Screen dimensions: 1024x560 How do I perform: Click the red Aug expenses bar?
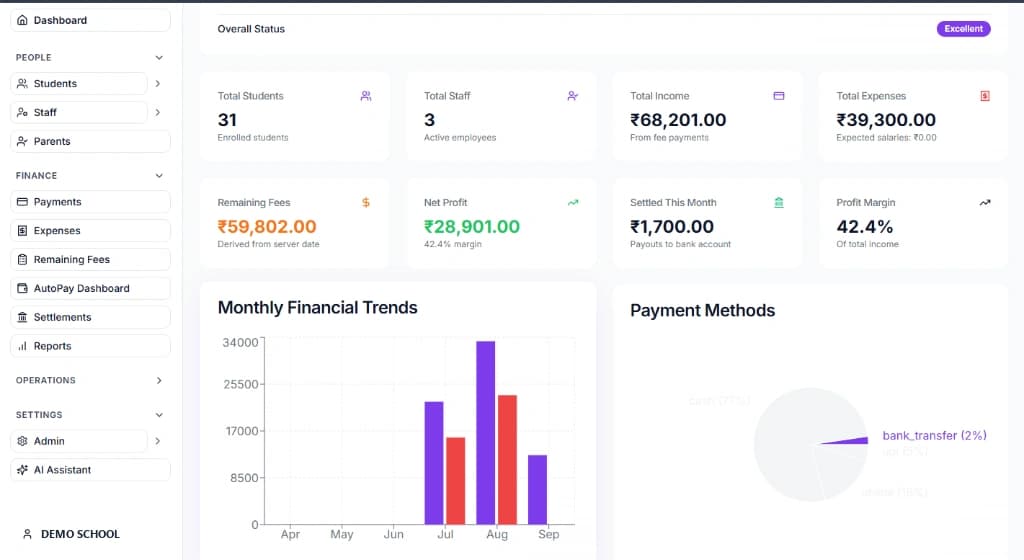[x=507, y=459]
